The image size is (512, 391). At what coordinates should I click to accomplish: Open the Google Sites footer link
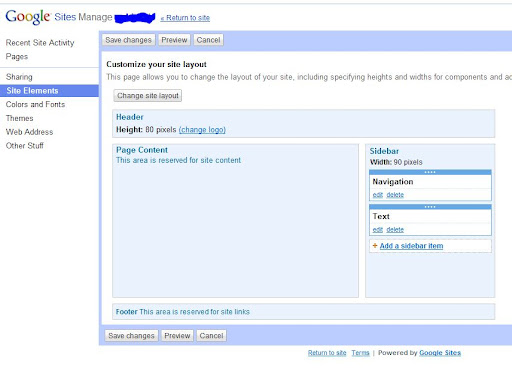440,353
